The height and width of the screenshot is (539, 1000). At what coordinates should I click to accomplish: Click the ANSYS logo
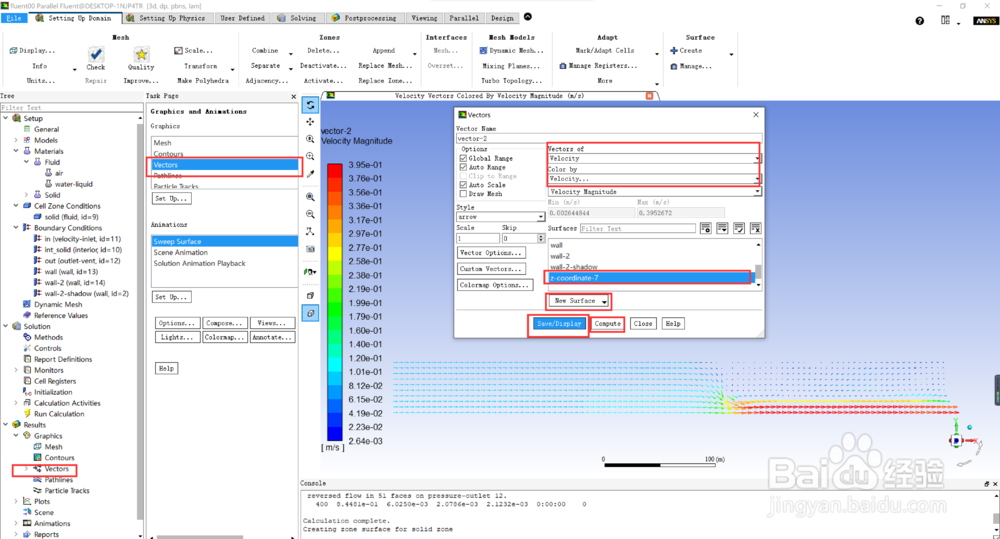tap(985, 20)
